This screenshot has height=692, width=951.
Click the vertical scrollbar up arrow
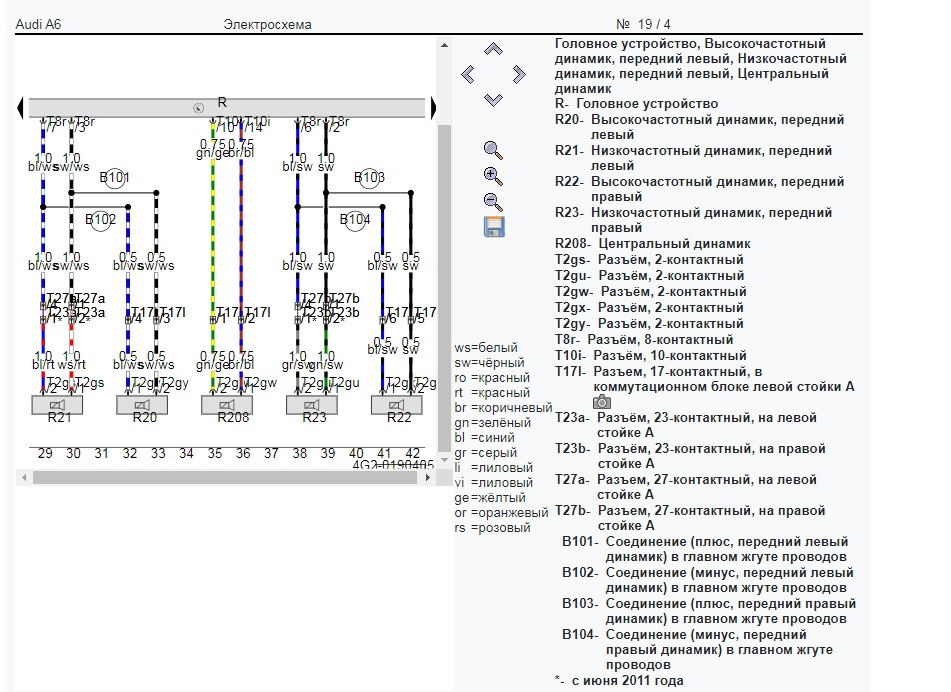coord(444,45)
